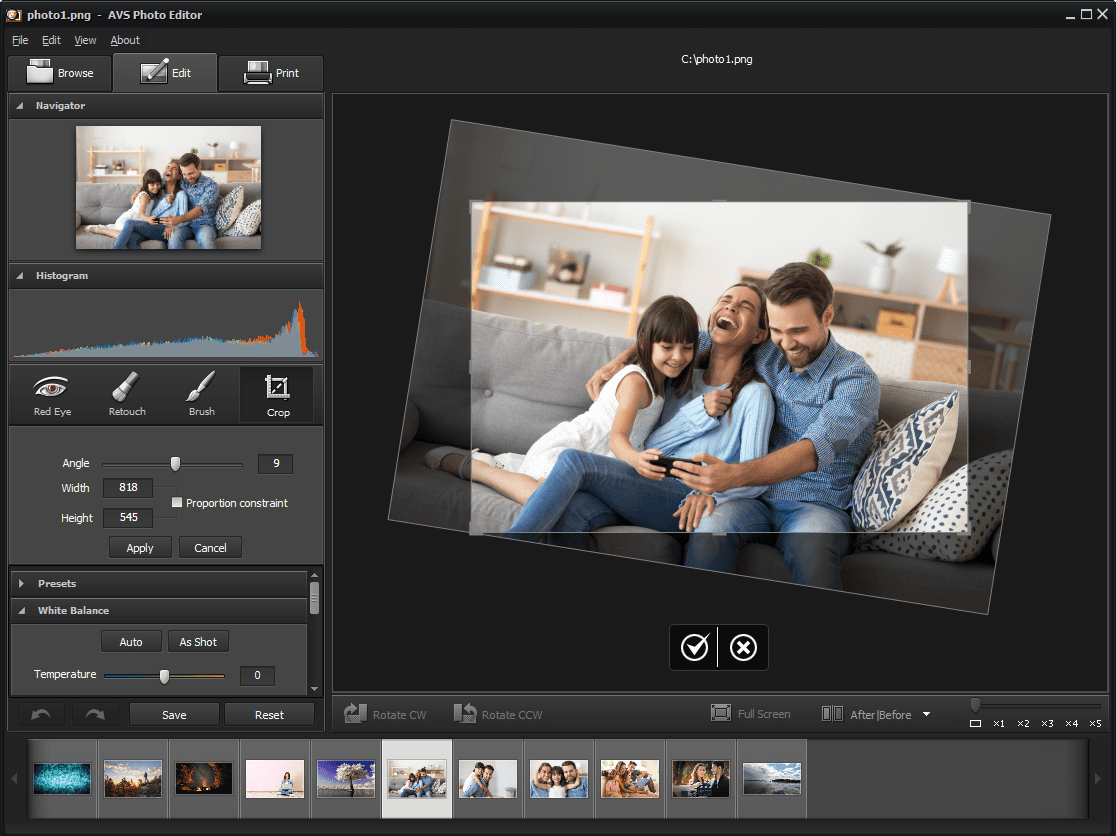The image size is (1116, 836).
Task: Click the zoom slider handle
Action: pyautogui.click(x=975, y=704)
